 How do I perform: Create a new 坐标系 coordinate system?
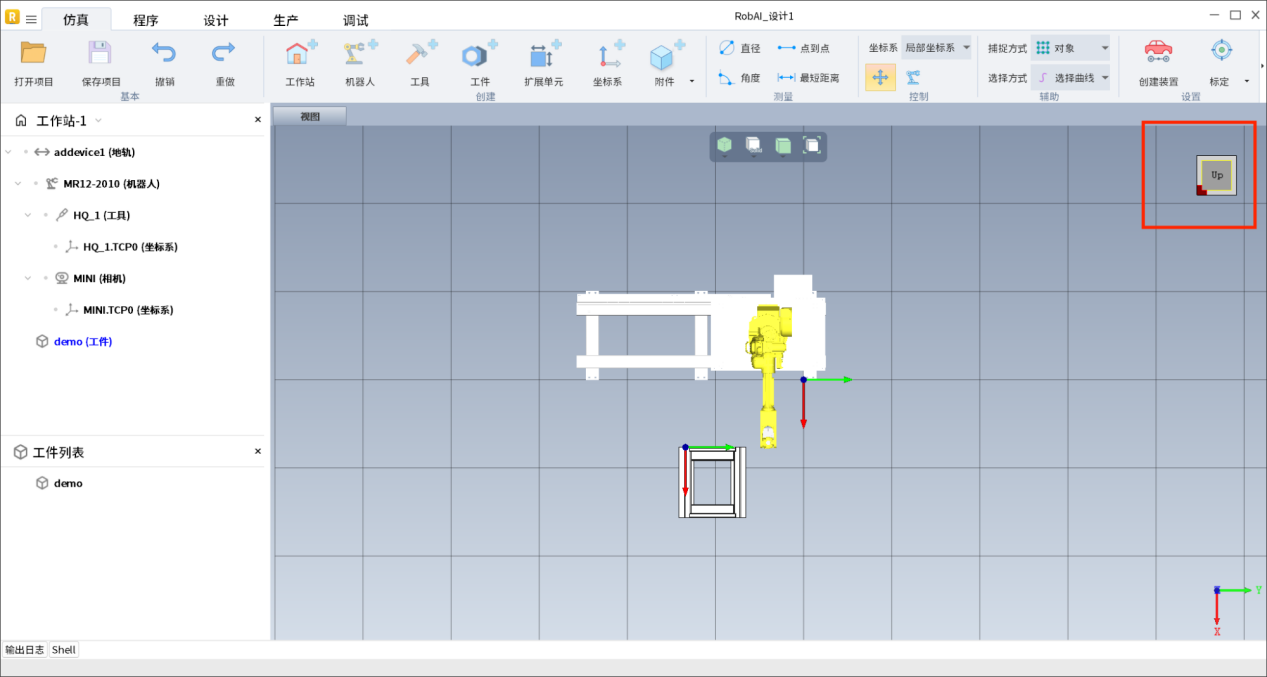point(607,56)
